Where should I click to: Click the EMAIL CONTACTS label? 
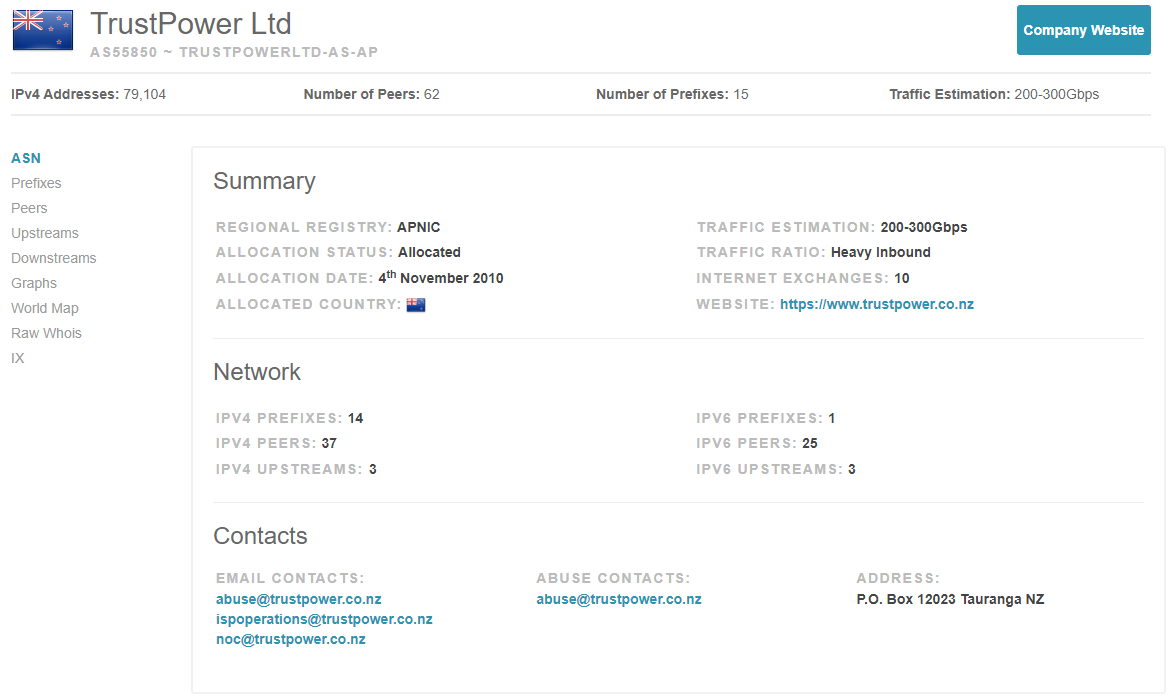(x=290, y=578)
